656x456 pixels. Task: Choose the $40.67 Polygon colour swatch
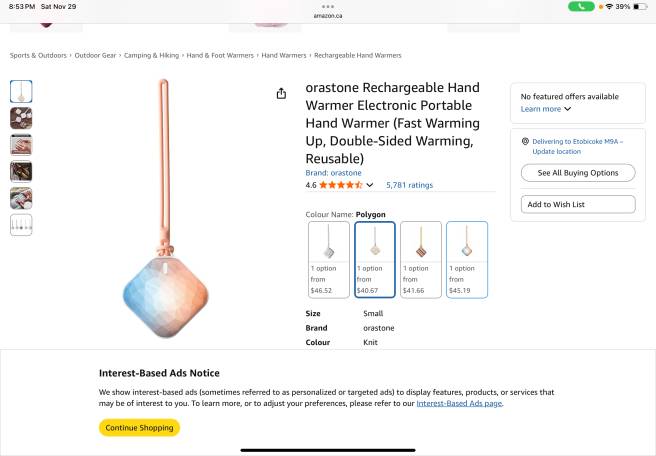point(375,260)
